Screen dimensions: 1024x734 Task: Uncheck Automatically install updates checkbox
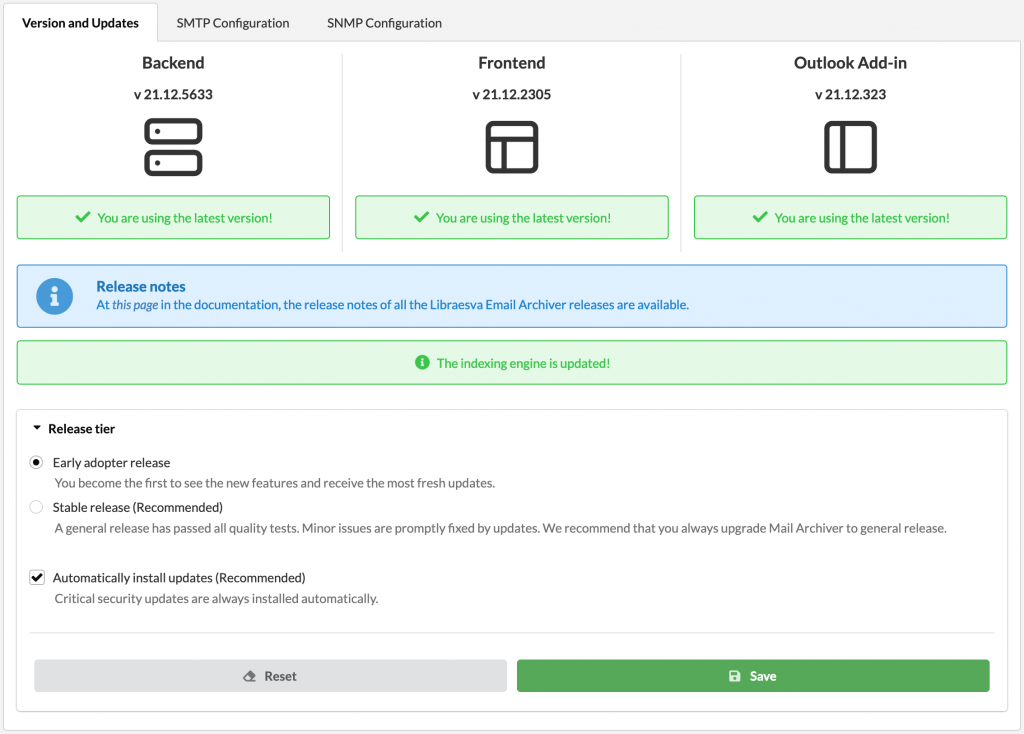[37, 578]
